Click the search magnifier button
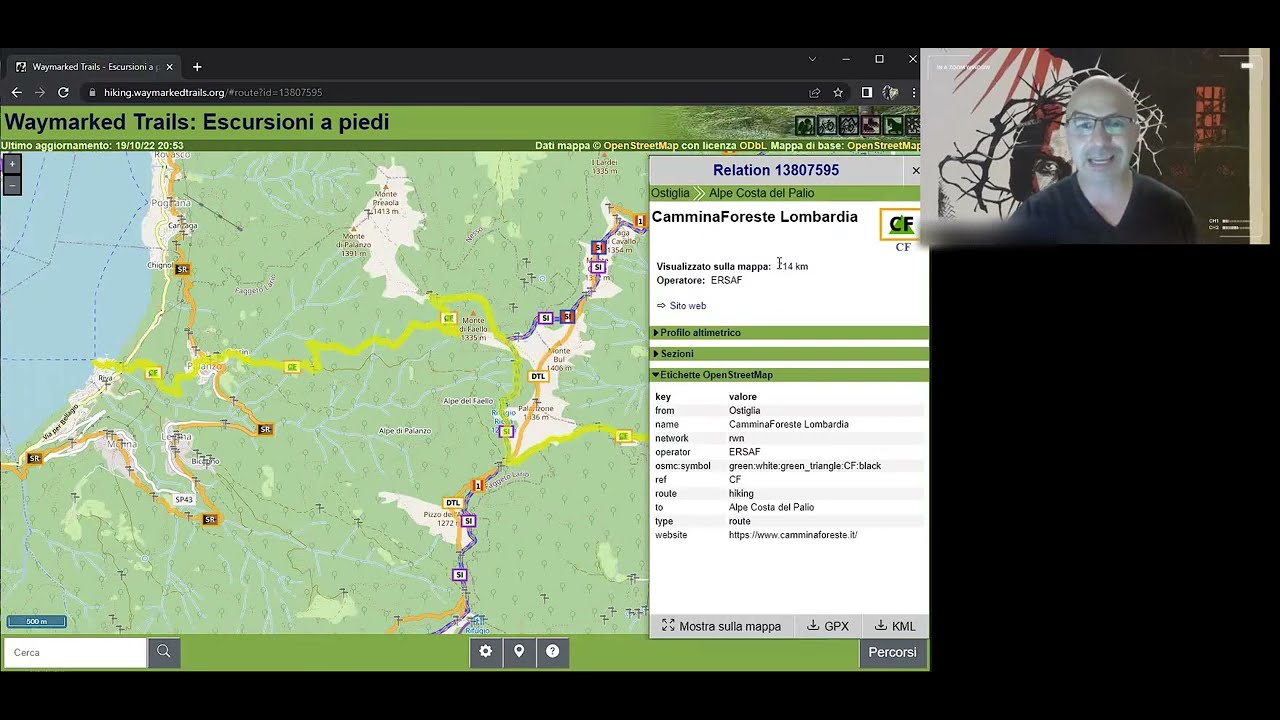The width and height of the screenshot is (1280, 720). coord(164,652)
